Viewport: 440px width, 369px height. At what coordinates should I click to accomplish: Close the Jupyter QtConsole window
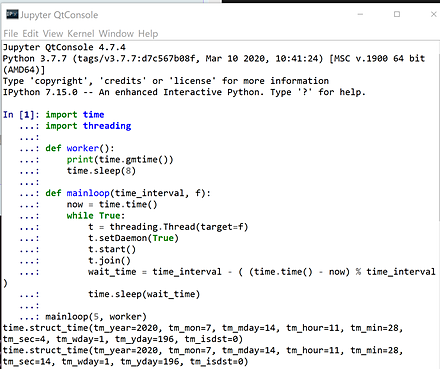tap(433, 14)
